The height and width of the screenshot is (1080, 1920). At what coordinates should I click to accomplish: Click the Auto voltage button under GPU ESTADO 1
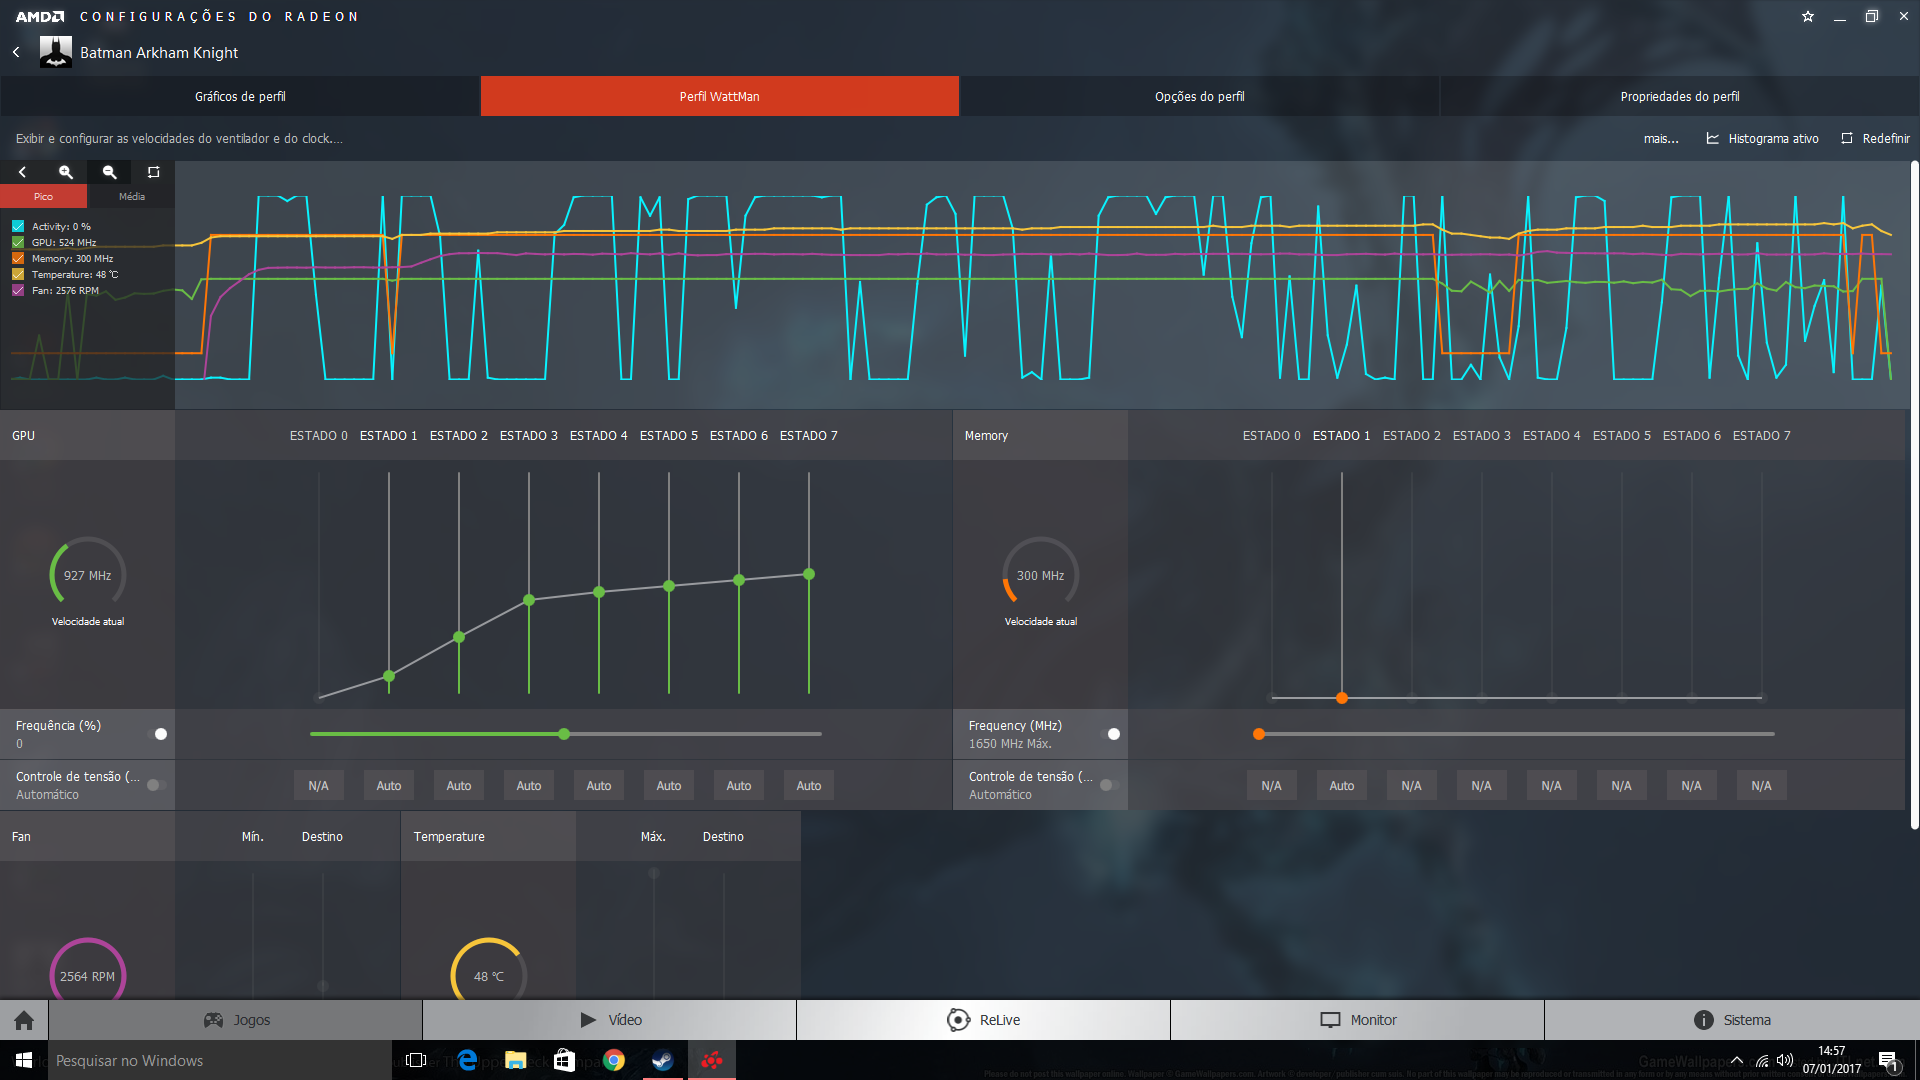389,786
